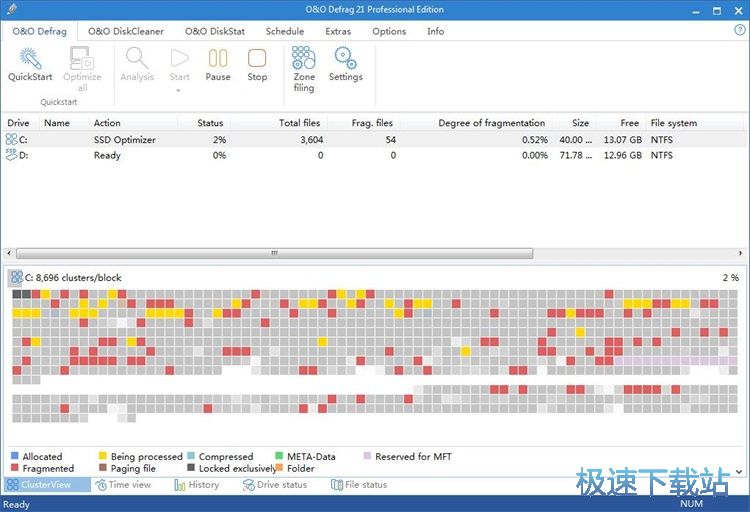Click the Being processed yellow swatch
The height and width of the screenshot is (512, 750).
[x=102, y=456]
